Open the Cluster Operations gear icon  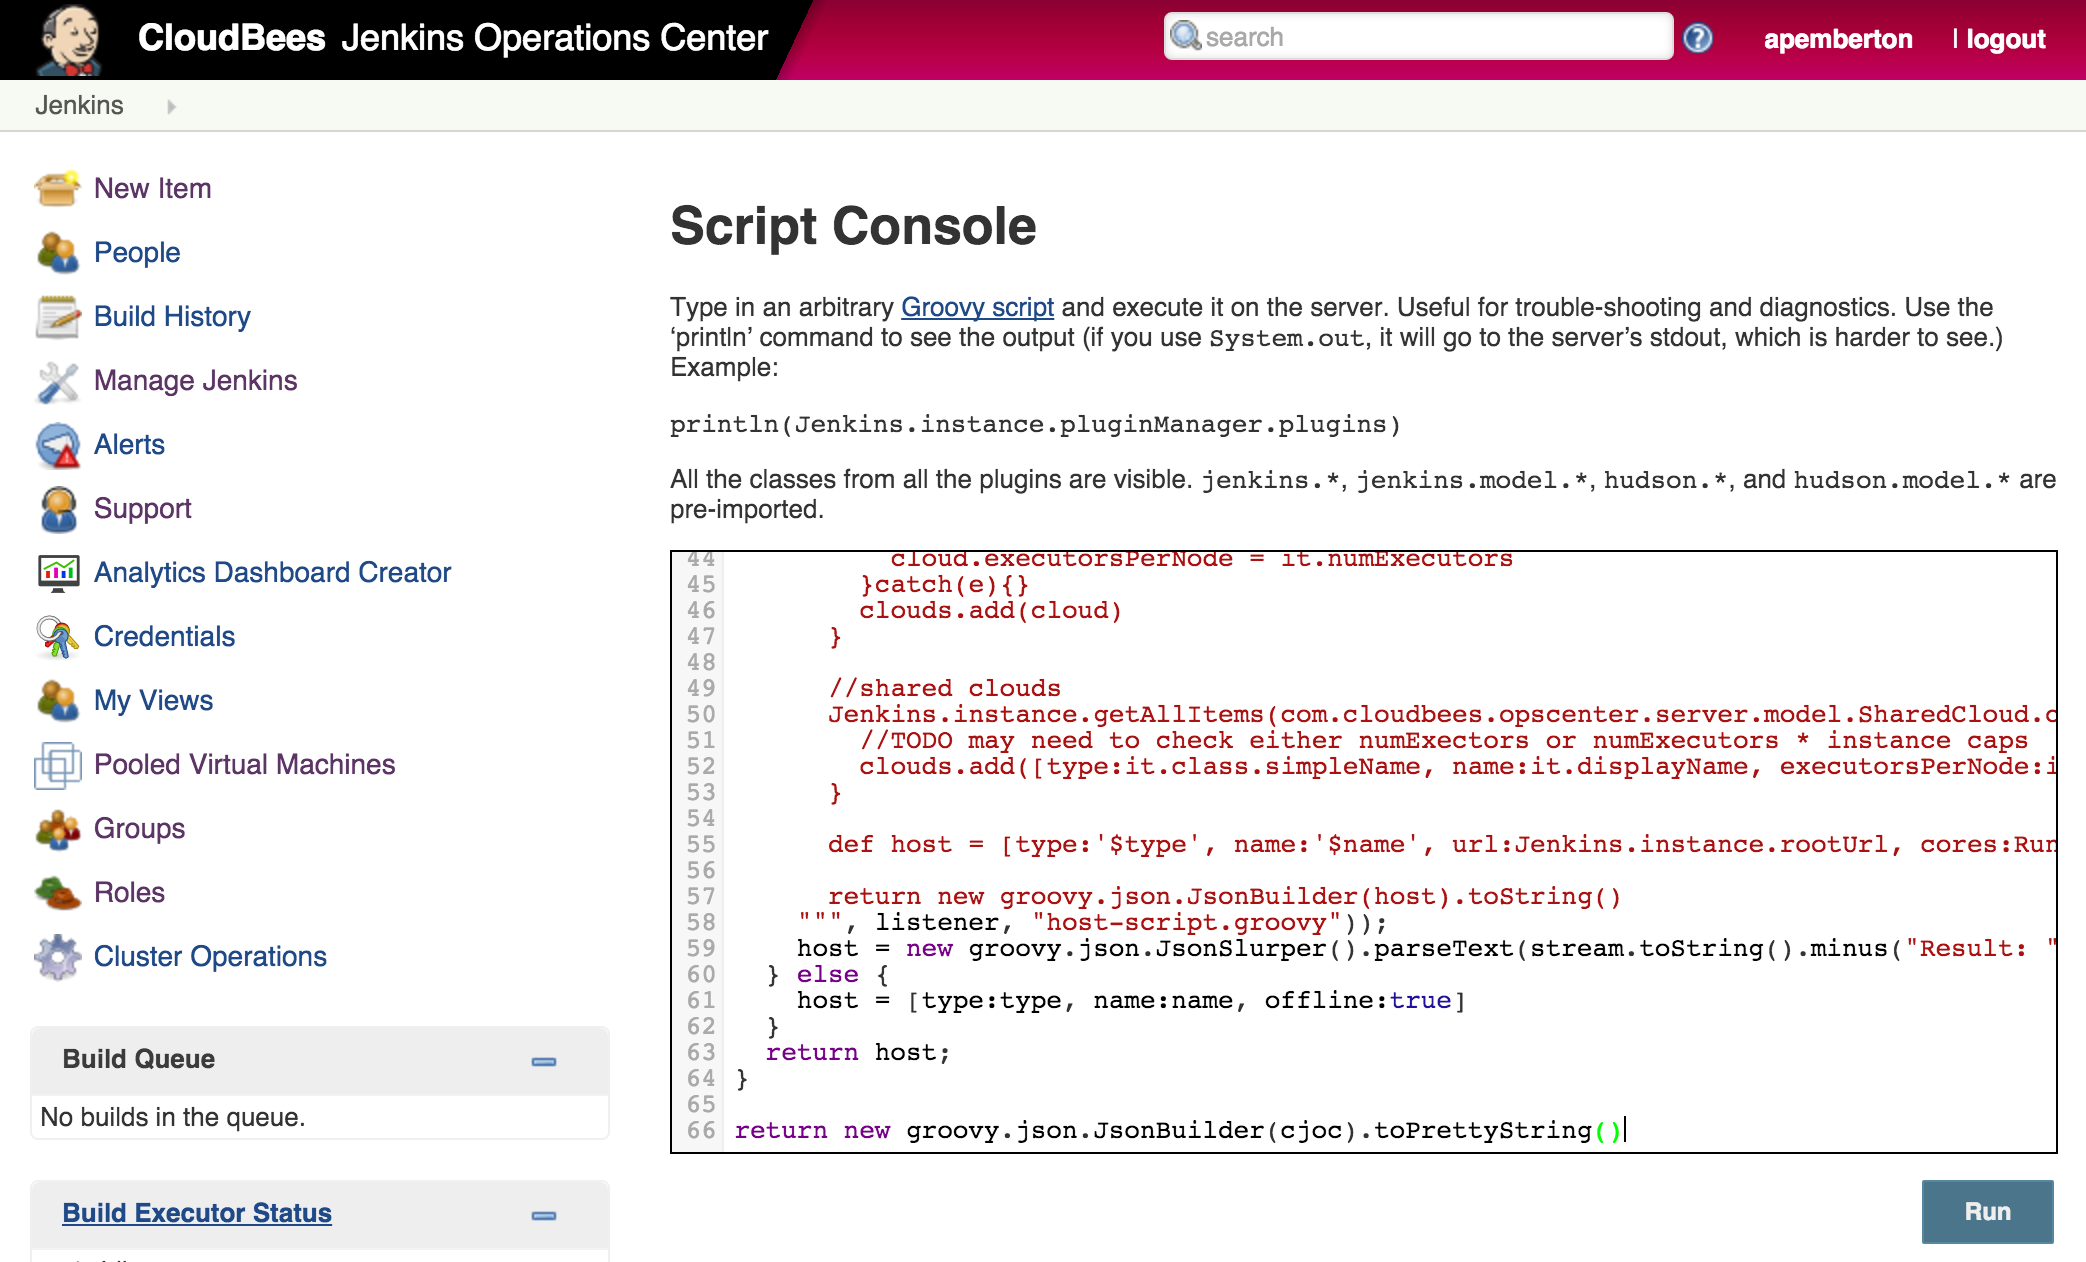click(x=57, y=957)
